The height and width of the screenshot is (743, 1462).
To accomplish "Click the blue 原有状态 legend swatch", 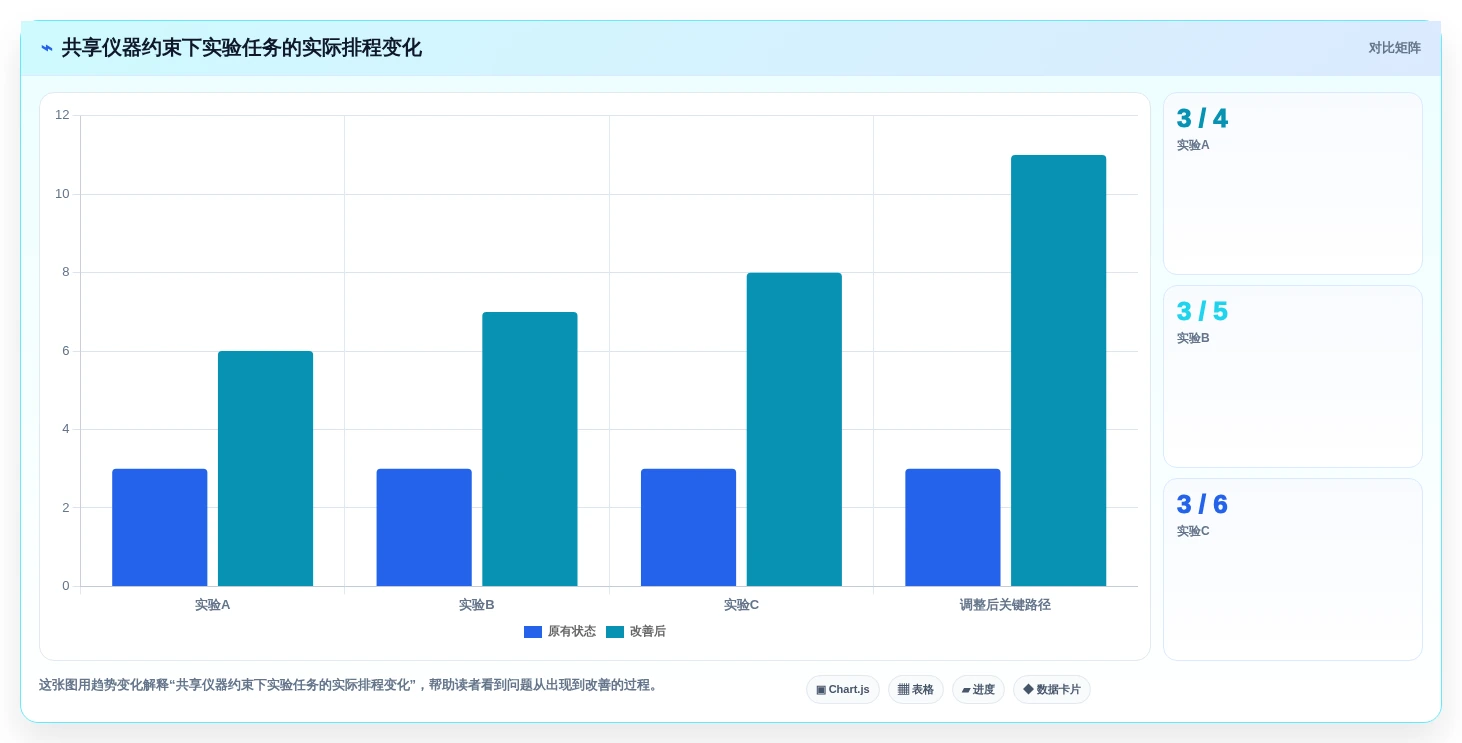I will (533, 632).
